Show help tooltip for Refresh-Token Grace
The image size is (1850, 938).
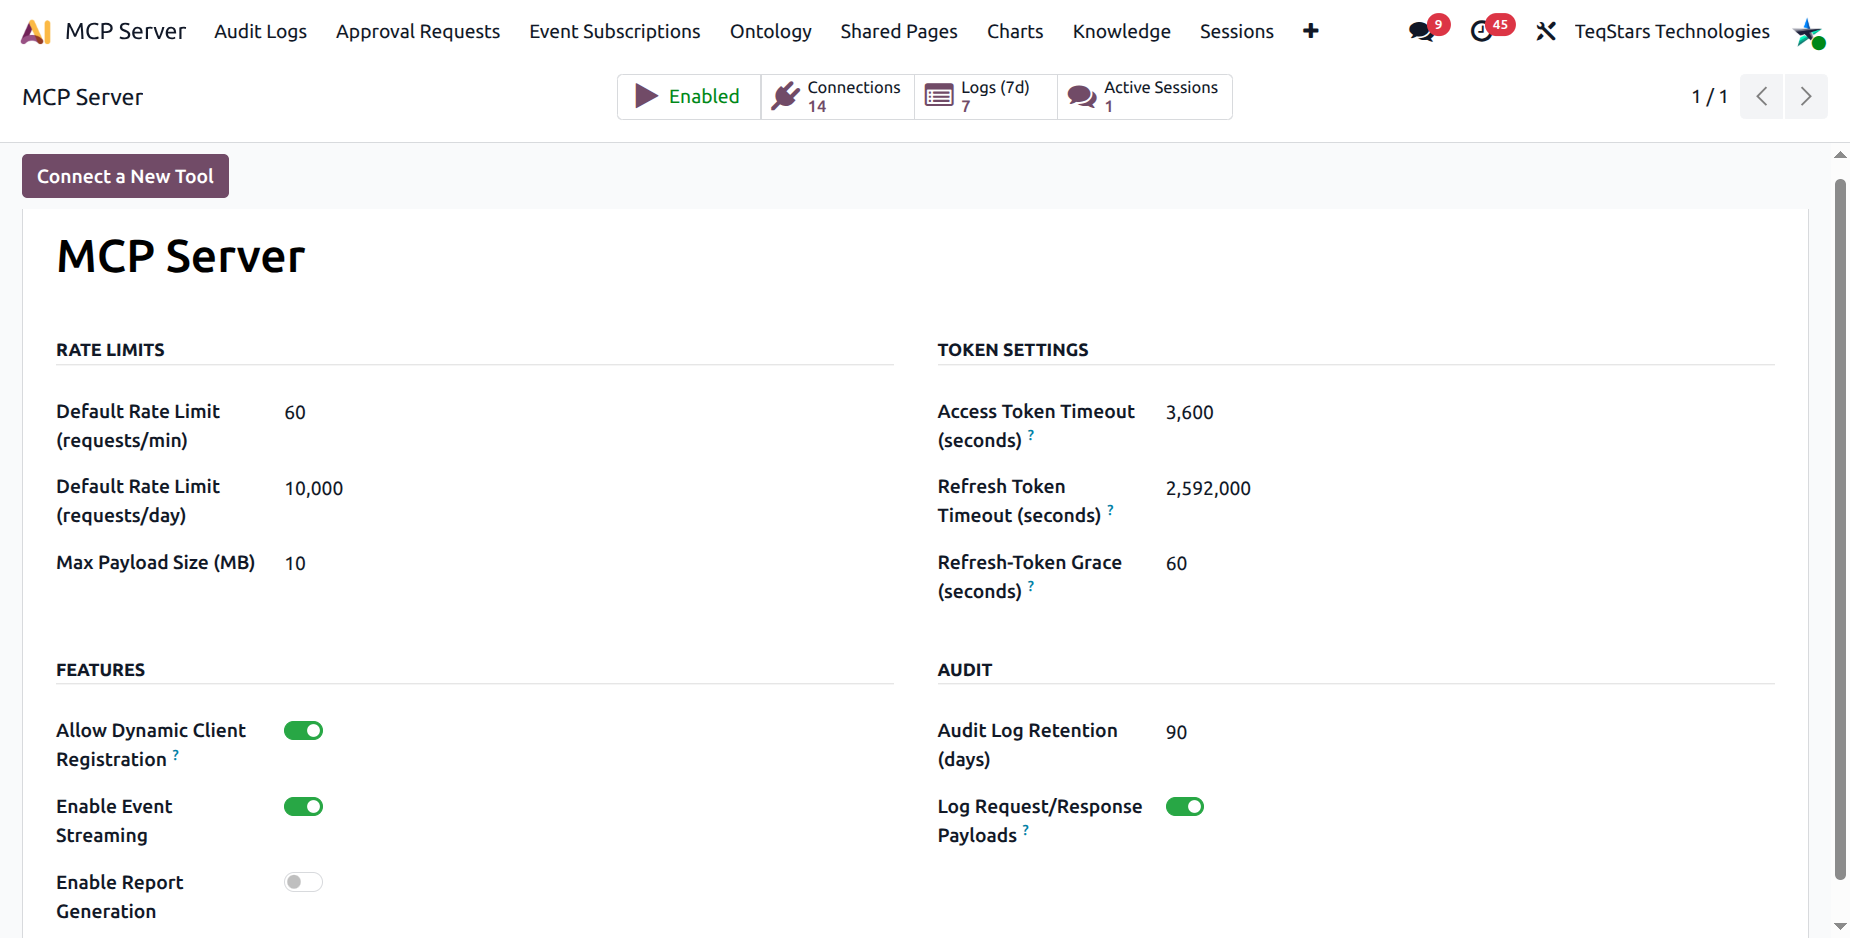tap(1031, 586)
